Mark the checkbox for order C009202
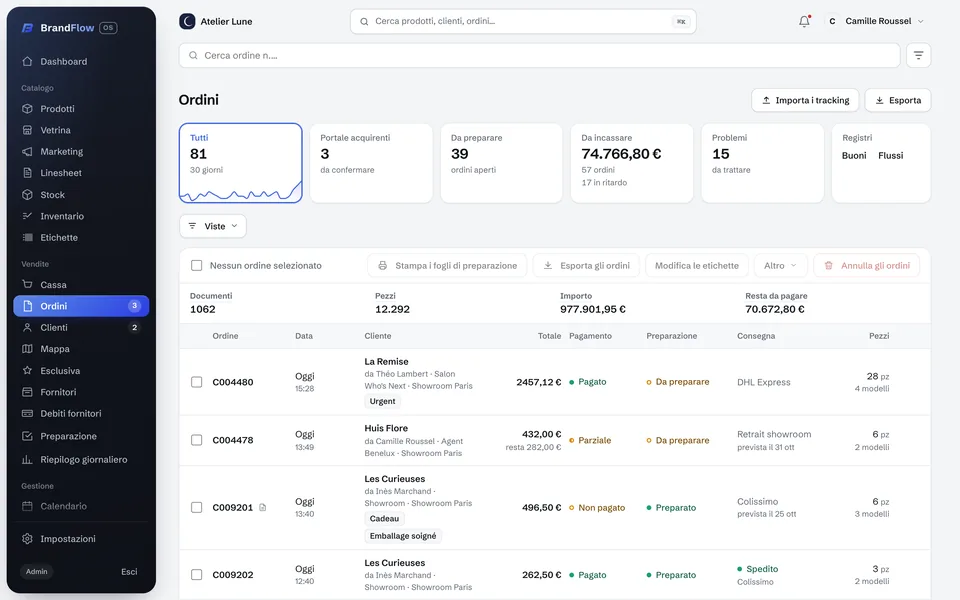960x600 pixels. tap(197, 575)
